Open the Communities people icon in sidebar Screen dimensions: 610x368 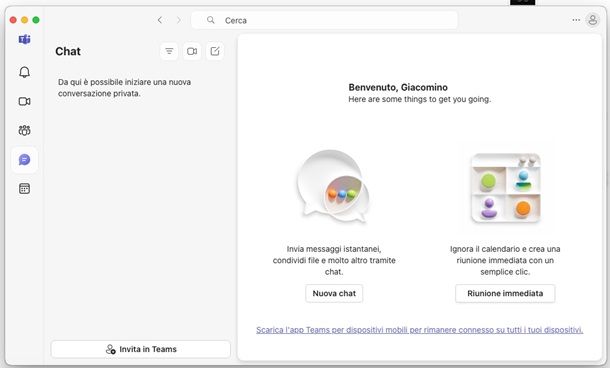25,130
